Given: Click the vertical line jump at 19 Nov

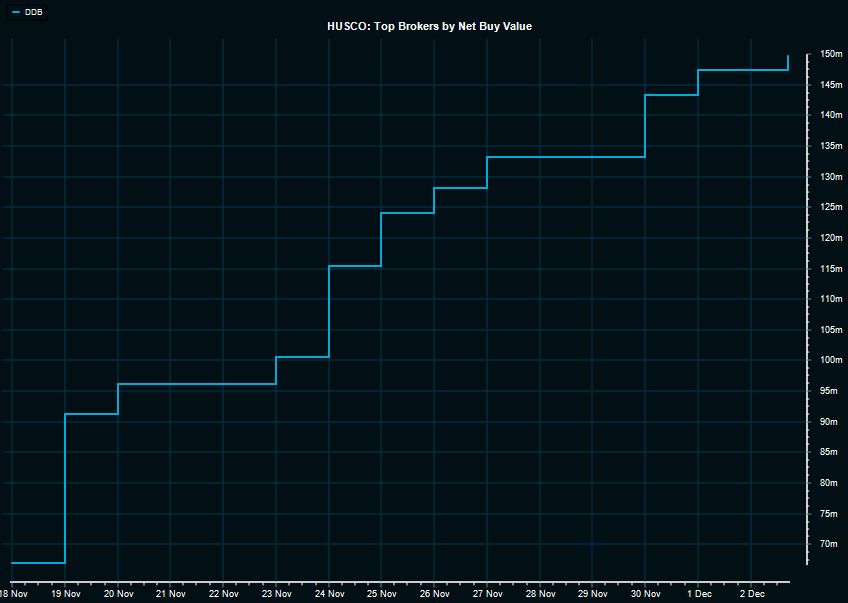Looking at the screenshot, I should coord(65,490).
